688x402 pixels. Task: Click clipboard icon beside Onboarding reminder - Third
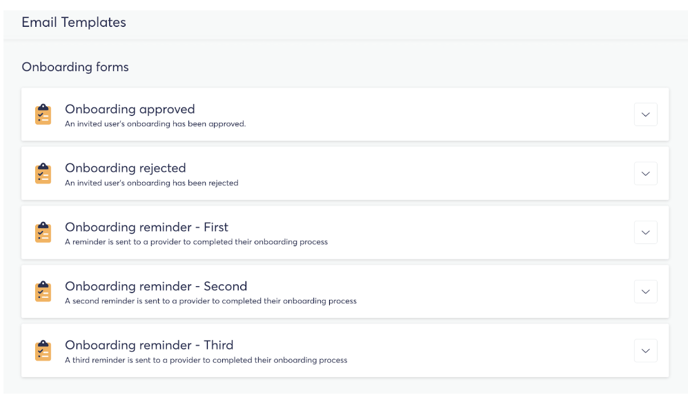coord(43,351)
